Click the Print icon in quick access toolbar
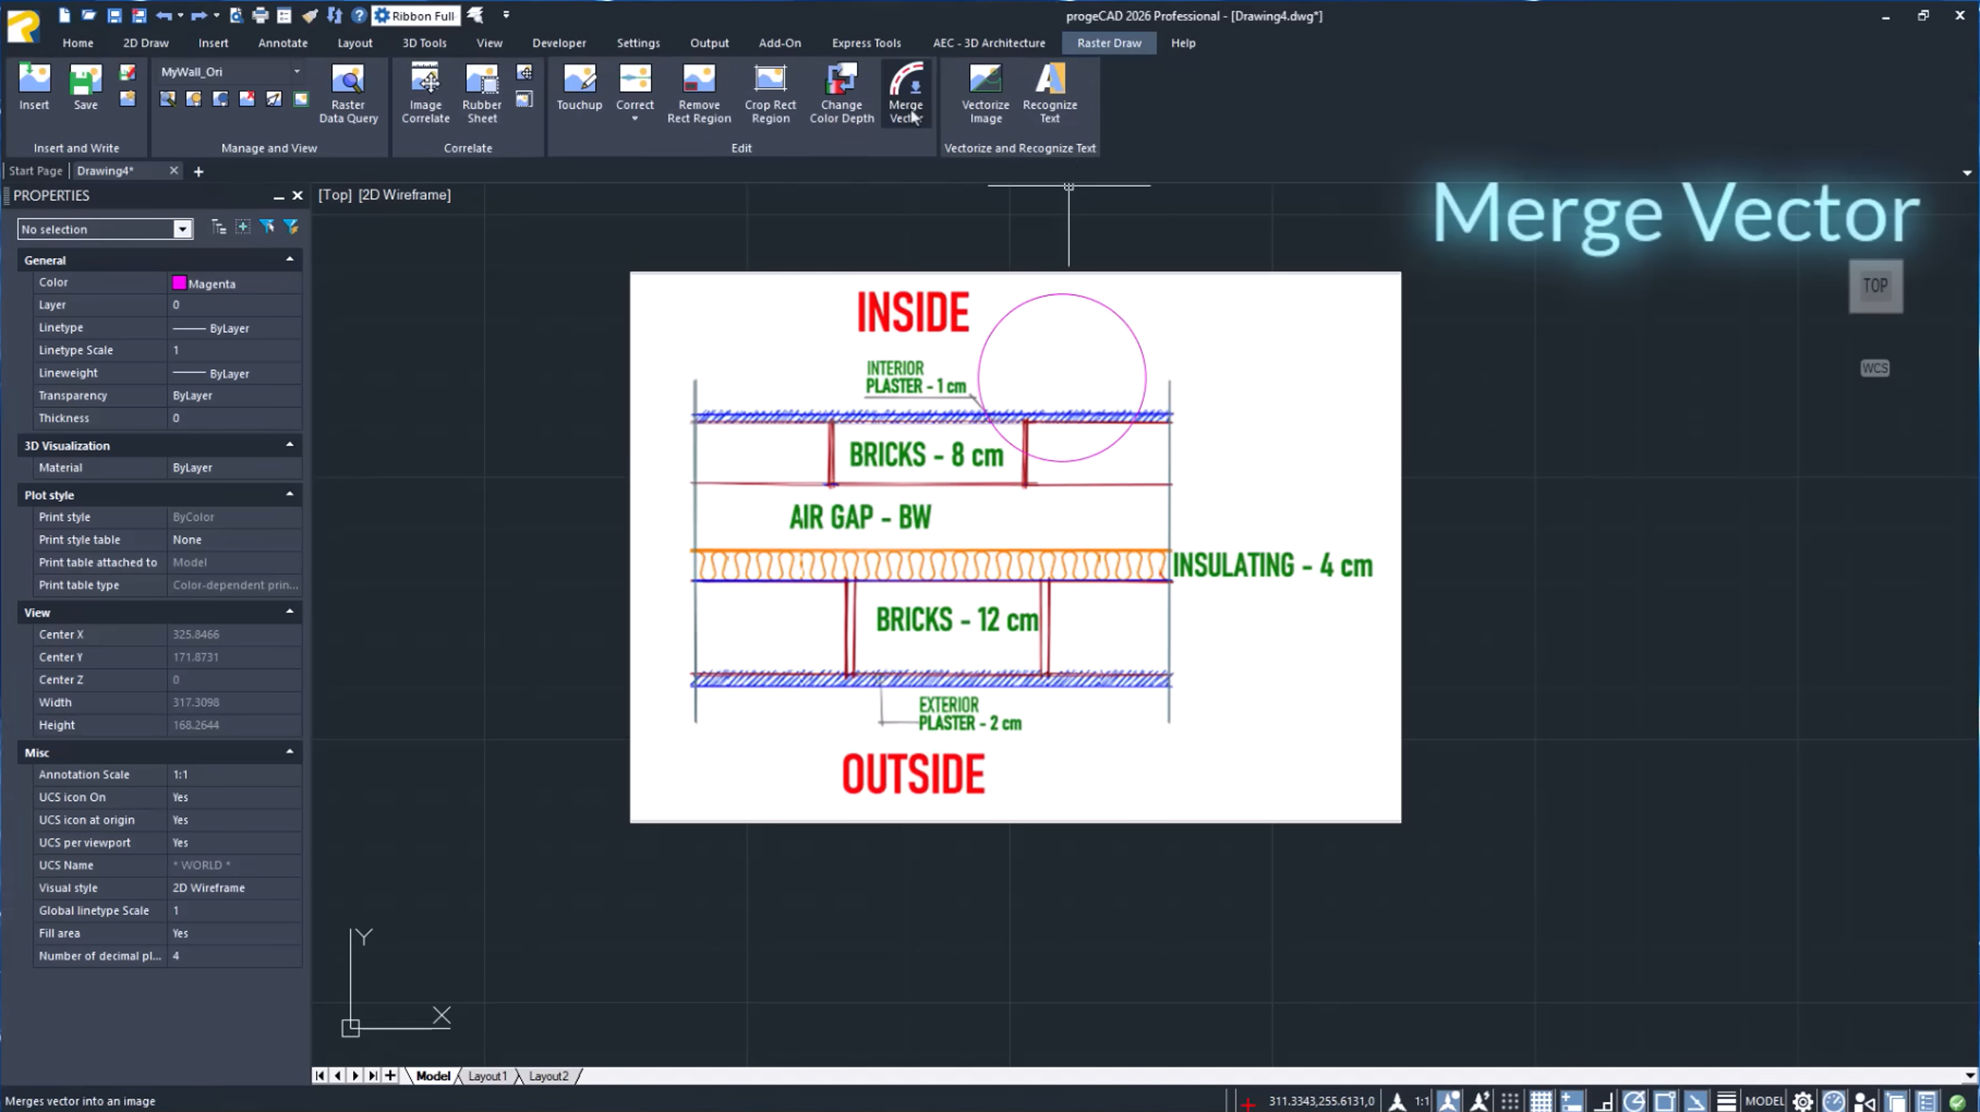 pos(260,15)
